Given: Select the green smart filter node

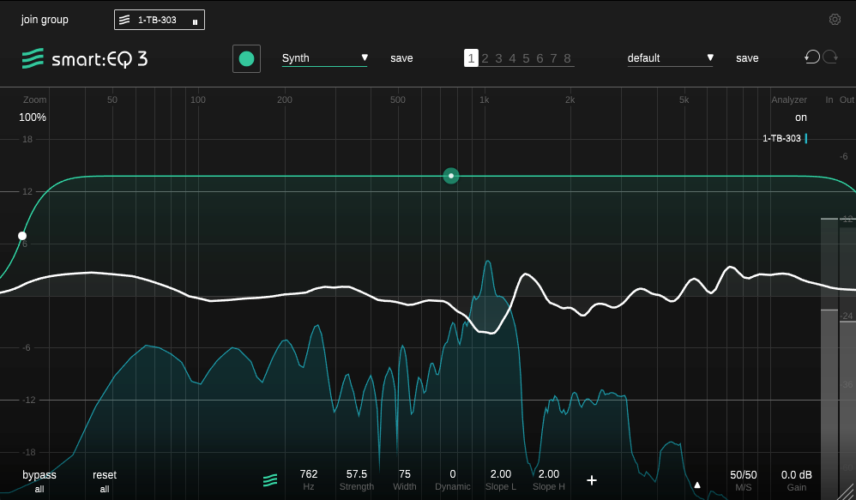Looking at the screenshot, I should (x=451, y=176).
